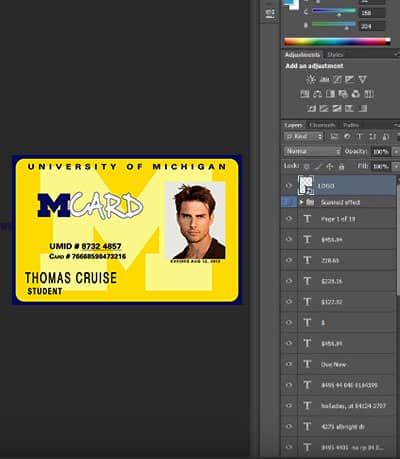Filter layers by pixel layers icon
The image size is (400, 459).
pyautogui.click(x=334, y=136)
